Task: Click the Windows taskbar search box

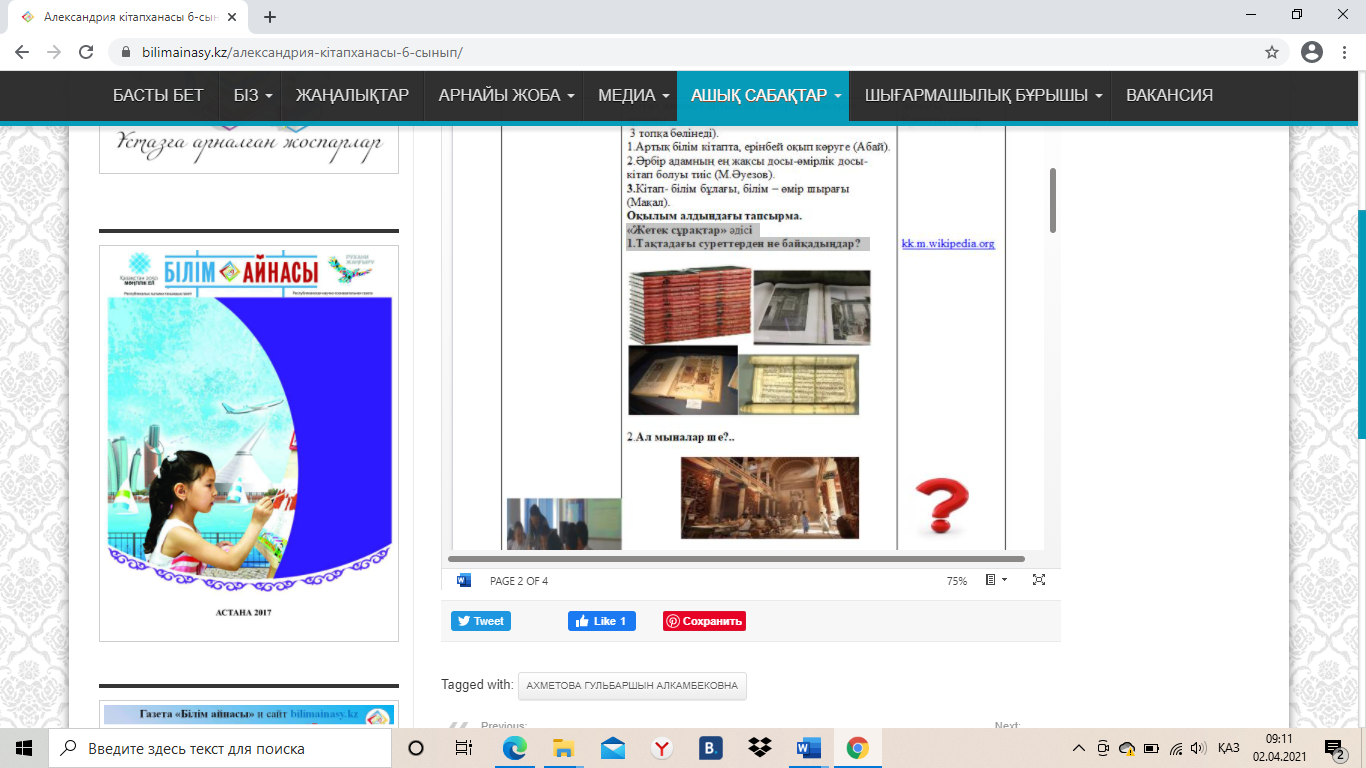Action: click(218, 748)
